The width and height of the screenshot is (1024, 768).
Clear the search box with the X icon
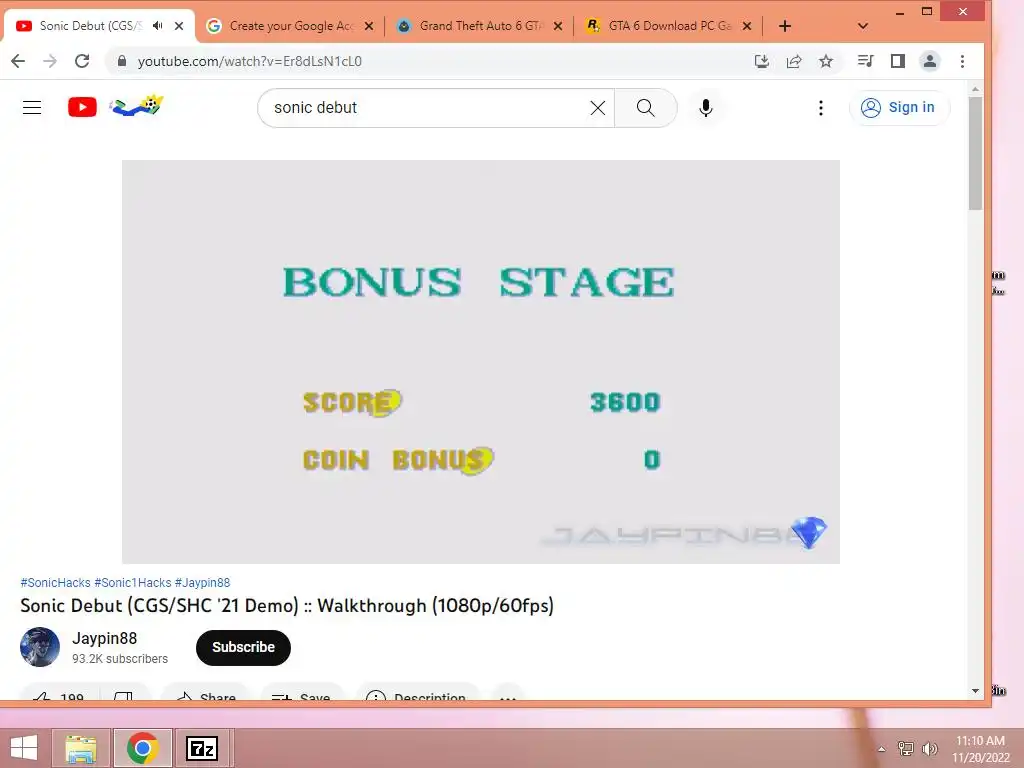tap(598, 108)
